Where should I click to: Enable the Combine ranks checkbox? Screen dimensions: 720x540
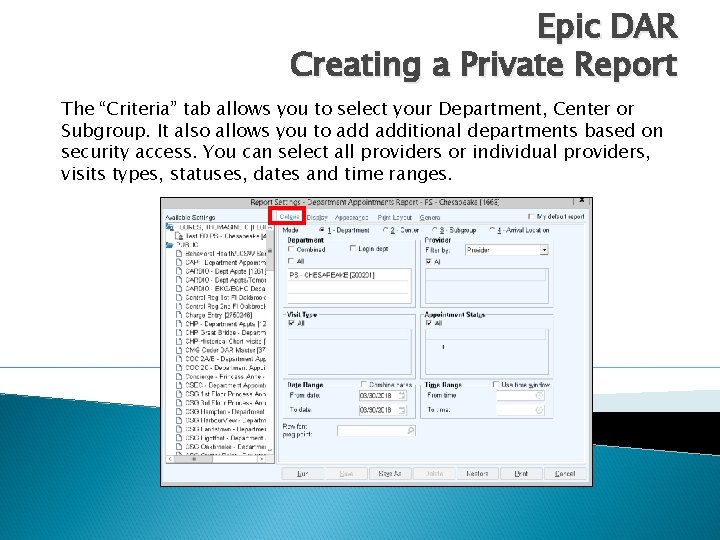[364, 384]
